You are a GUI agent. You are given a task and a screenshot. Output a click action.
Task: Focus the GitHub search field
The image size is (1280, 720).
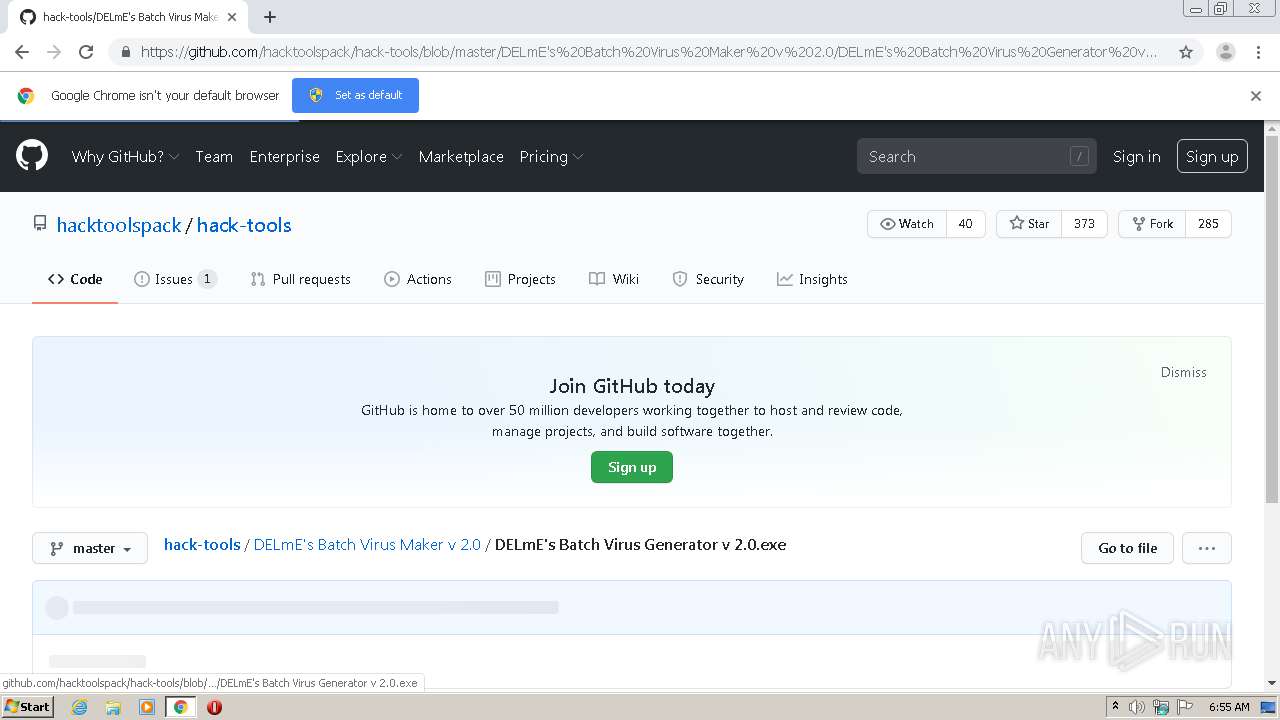[x=976, y=156]
